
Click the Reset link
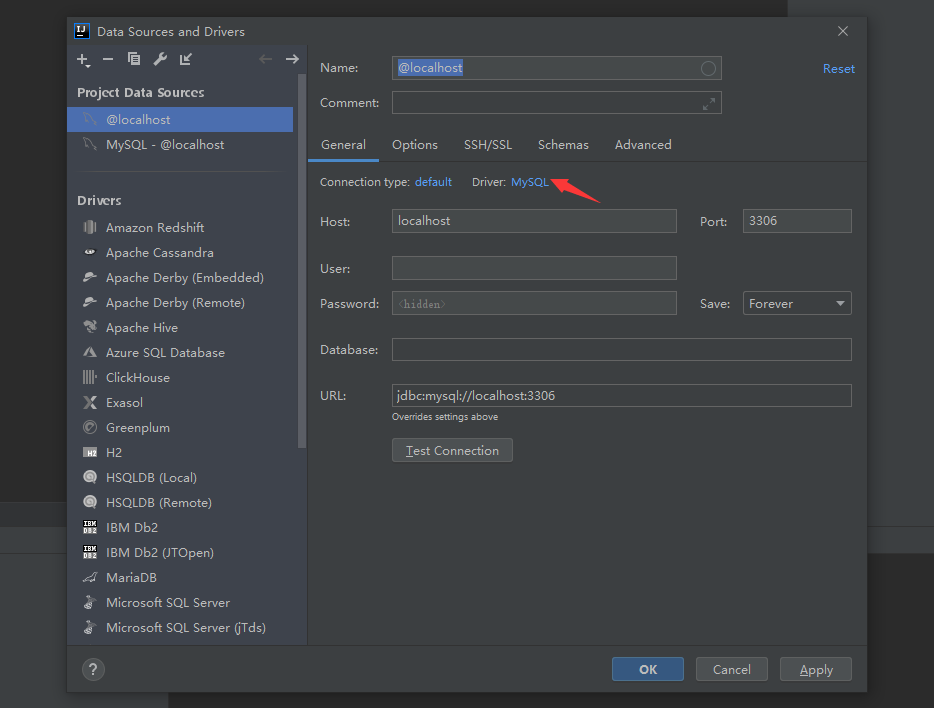(838, 68)
